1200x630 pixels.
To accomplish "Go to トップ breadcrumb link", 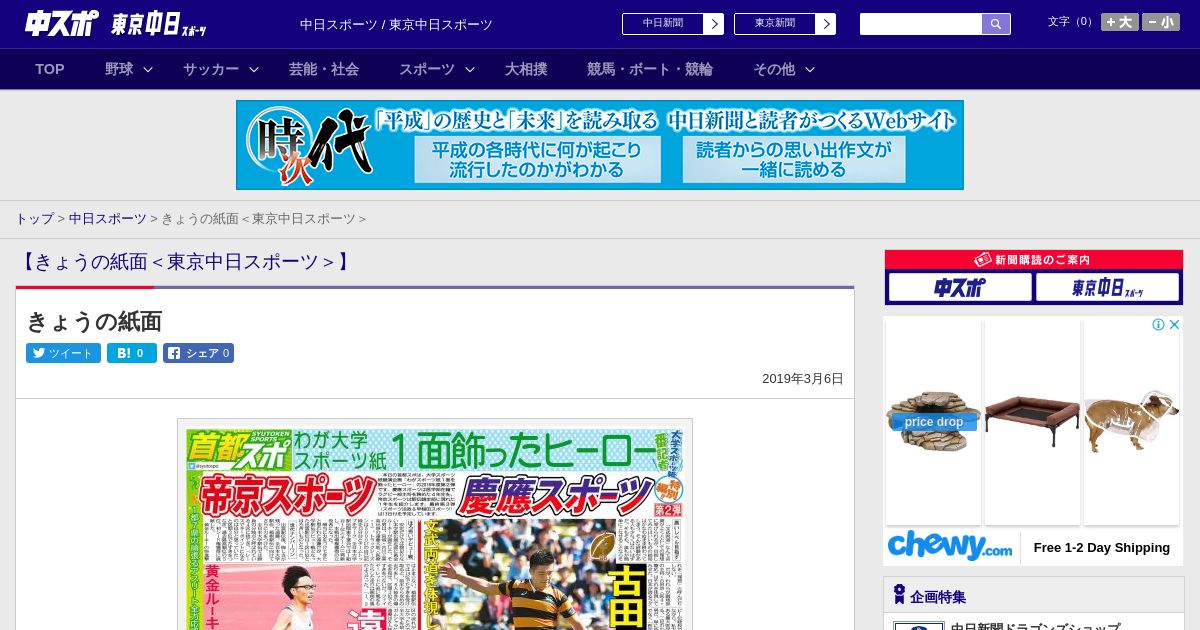I will [x=34, y=218].
